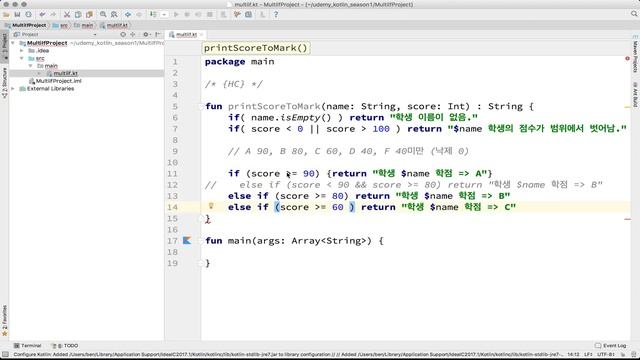Click the Cut scissors icon

[x=67, y=14]
